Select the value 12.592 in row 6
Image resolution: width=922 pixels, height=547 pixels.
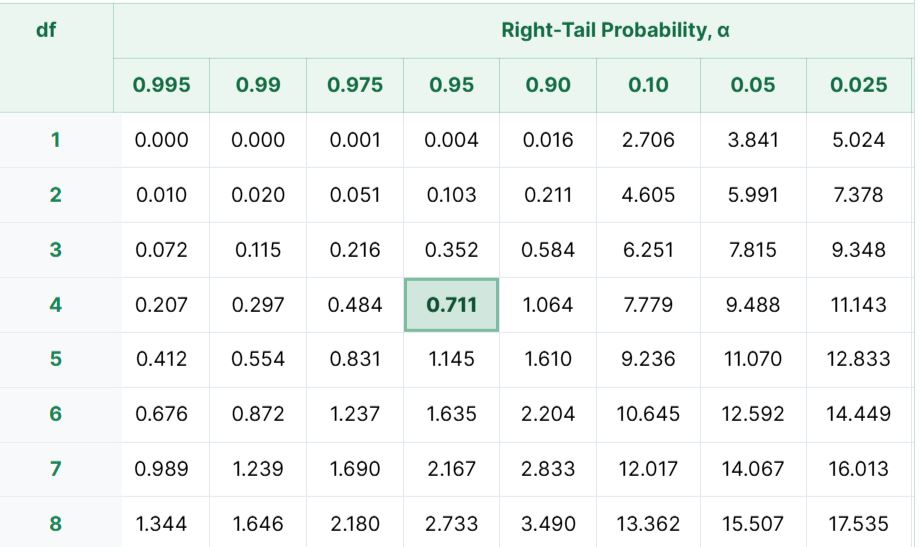[x=753, y=414]
